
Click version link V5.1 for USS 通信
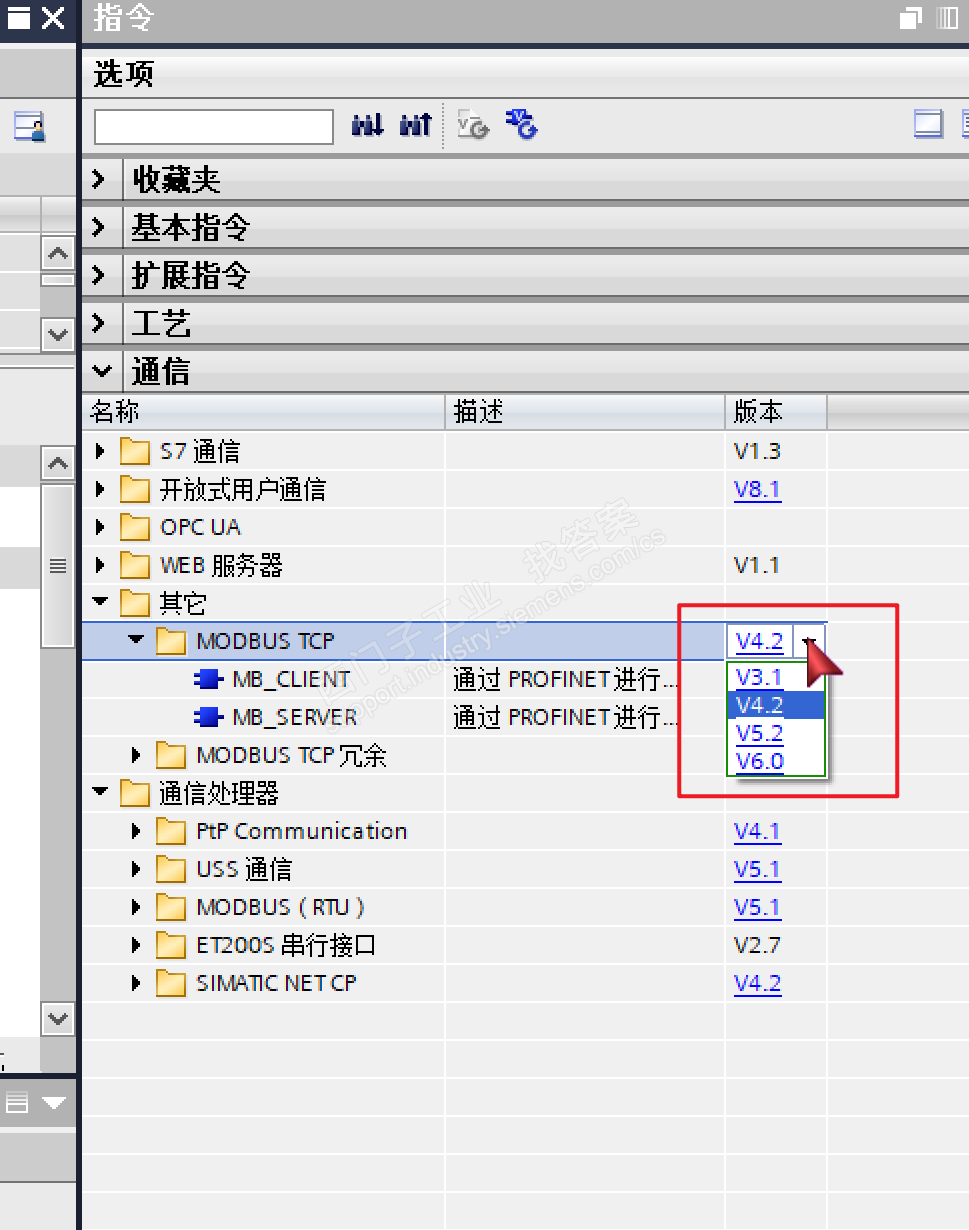tap(757, 869)
